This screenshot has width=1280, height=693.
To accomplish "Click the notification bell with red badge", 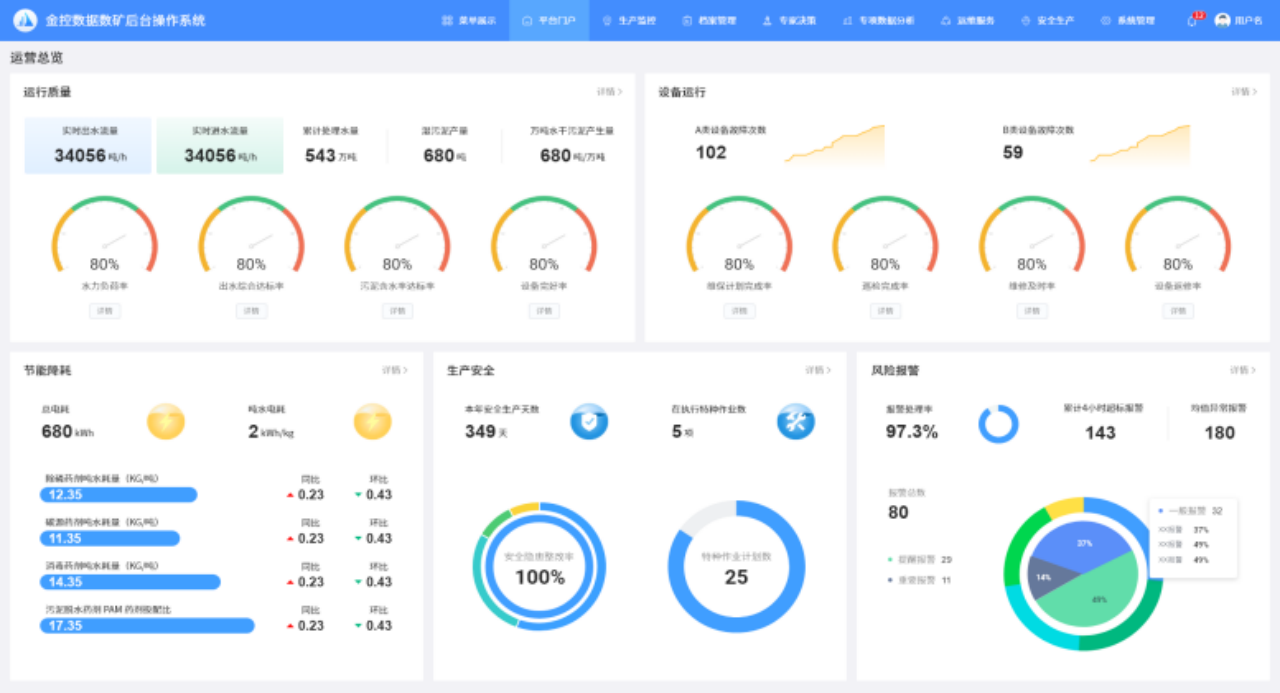I will pos(1193,20).
